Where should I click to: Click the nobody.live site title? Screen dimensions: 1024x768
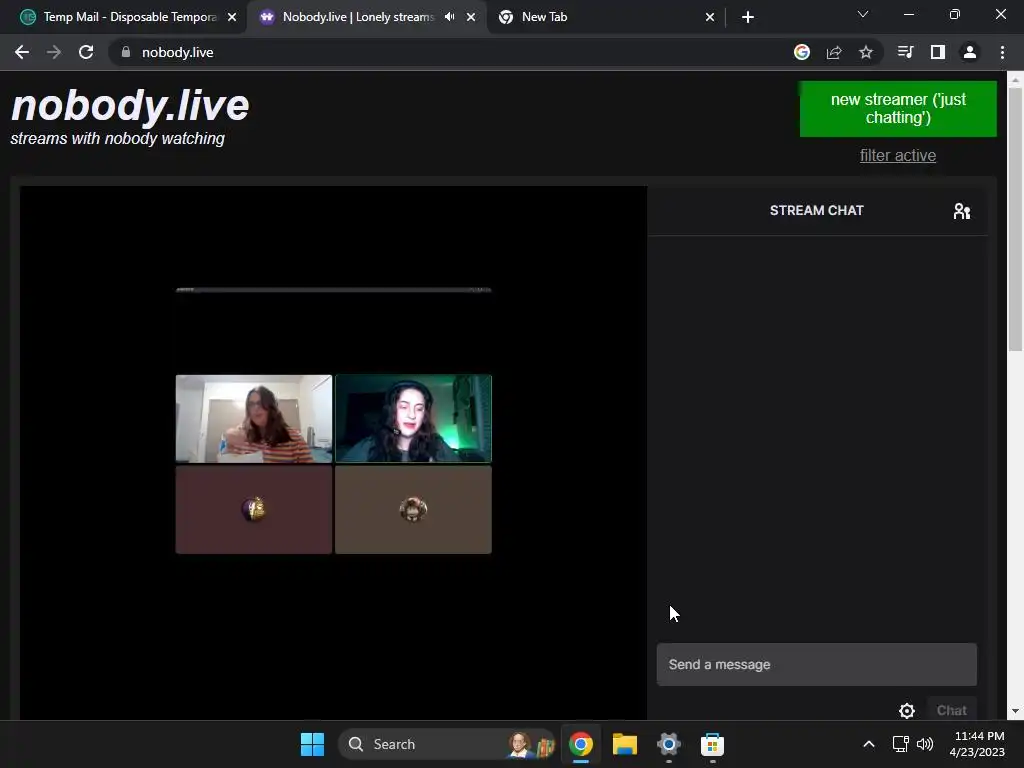(x=130, y=106)
